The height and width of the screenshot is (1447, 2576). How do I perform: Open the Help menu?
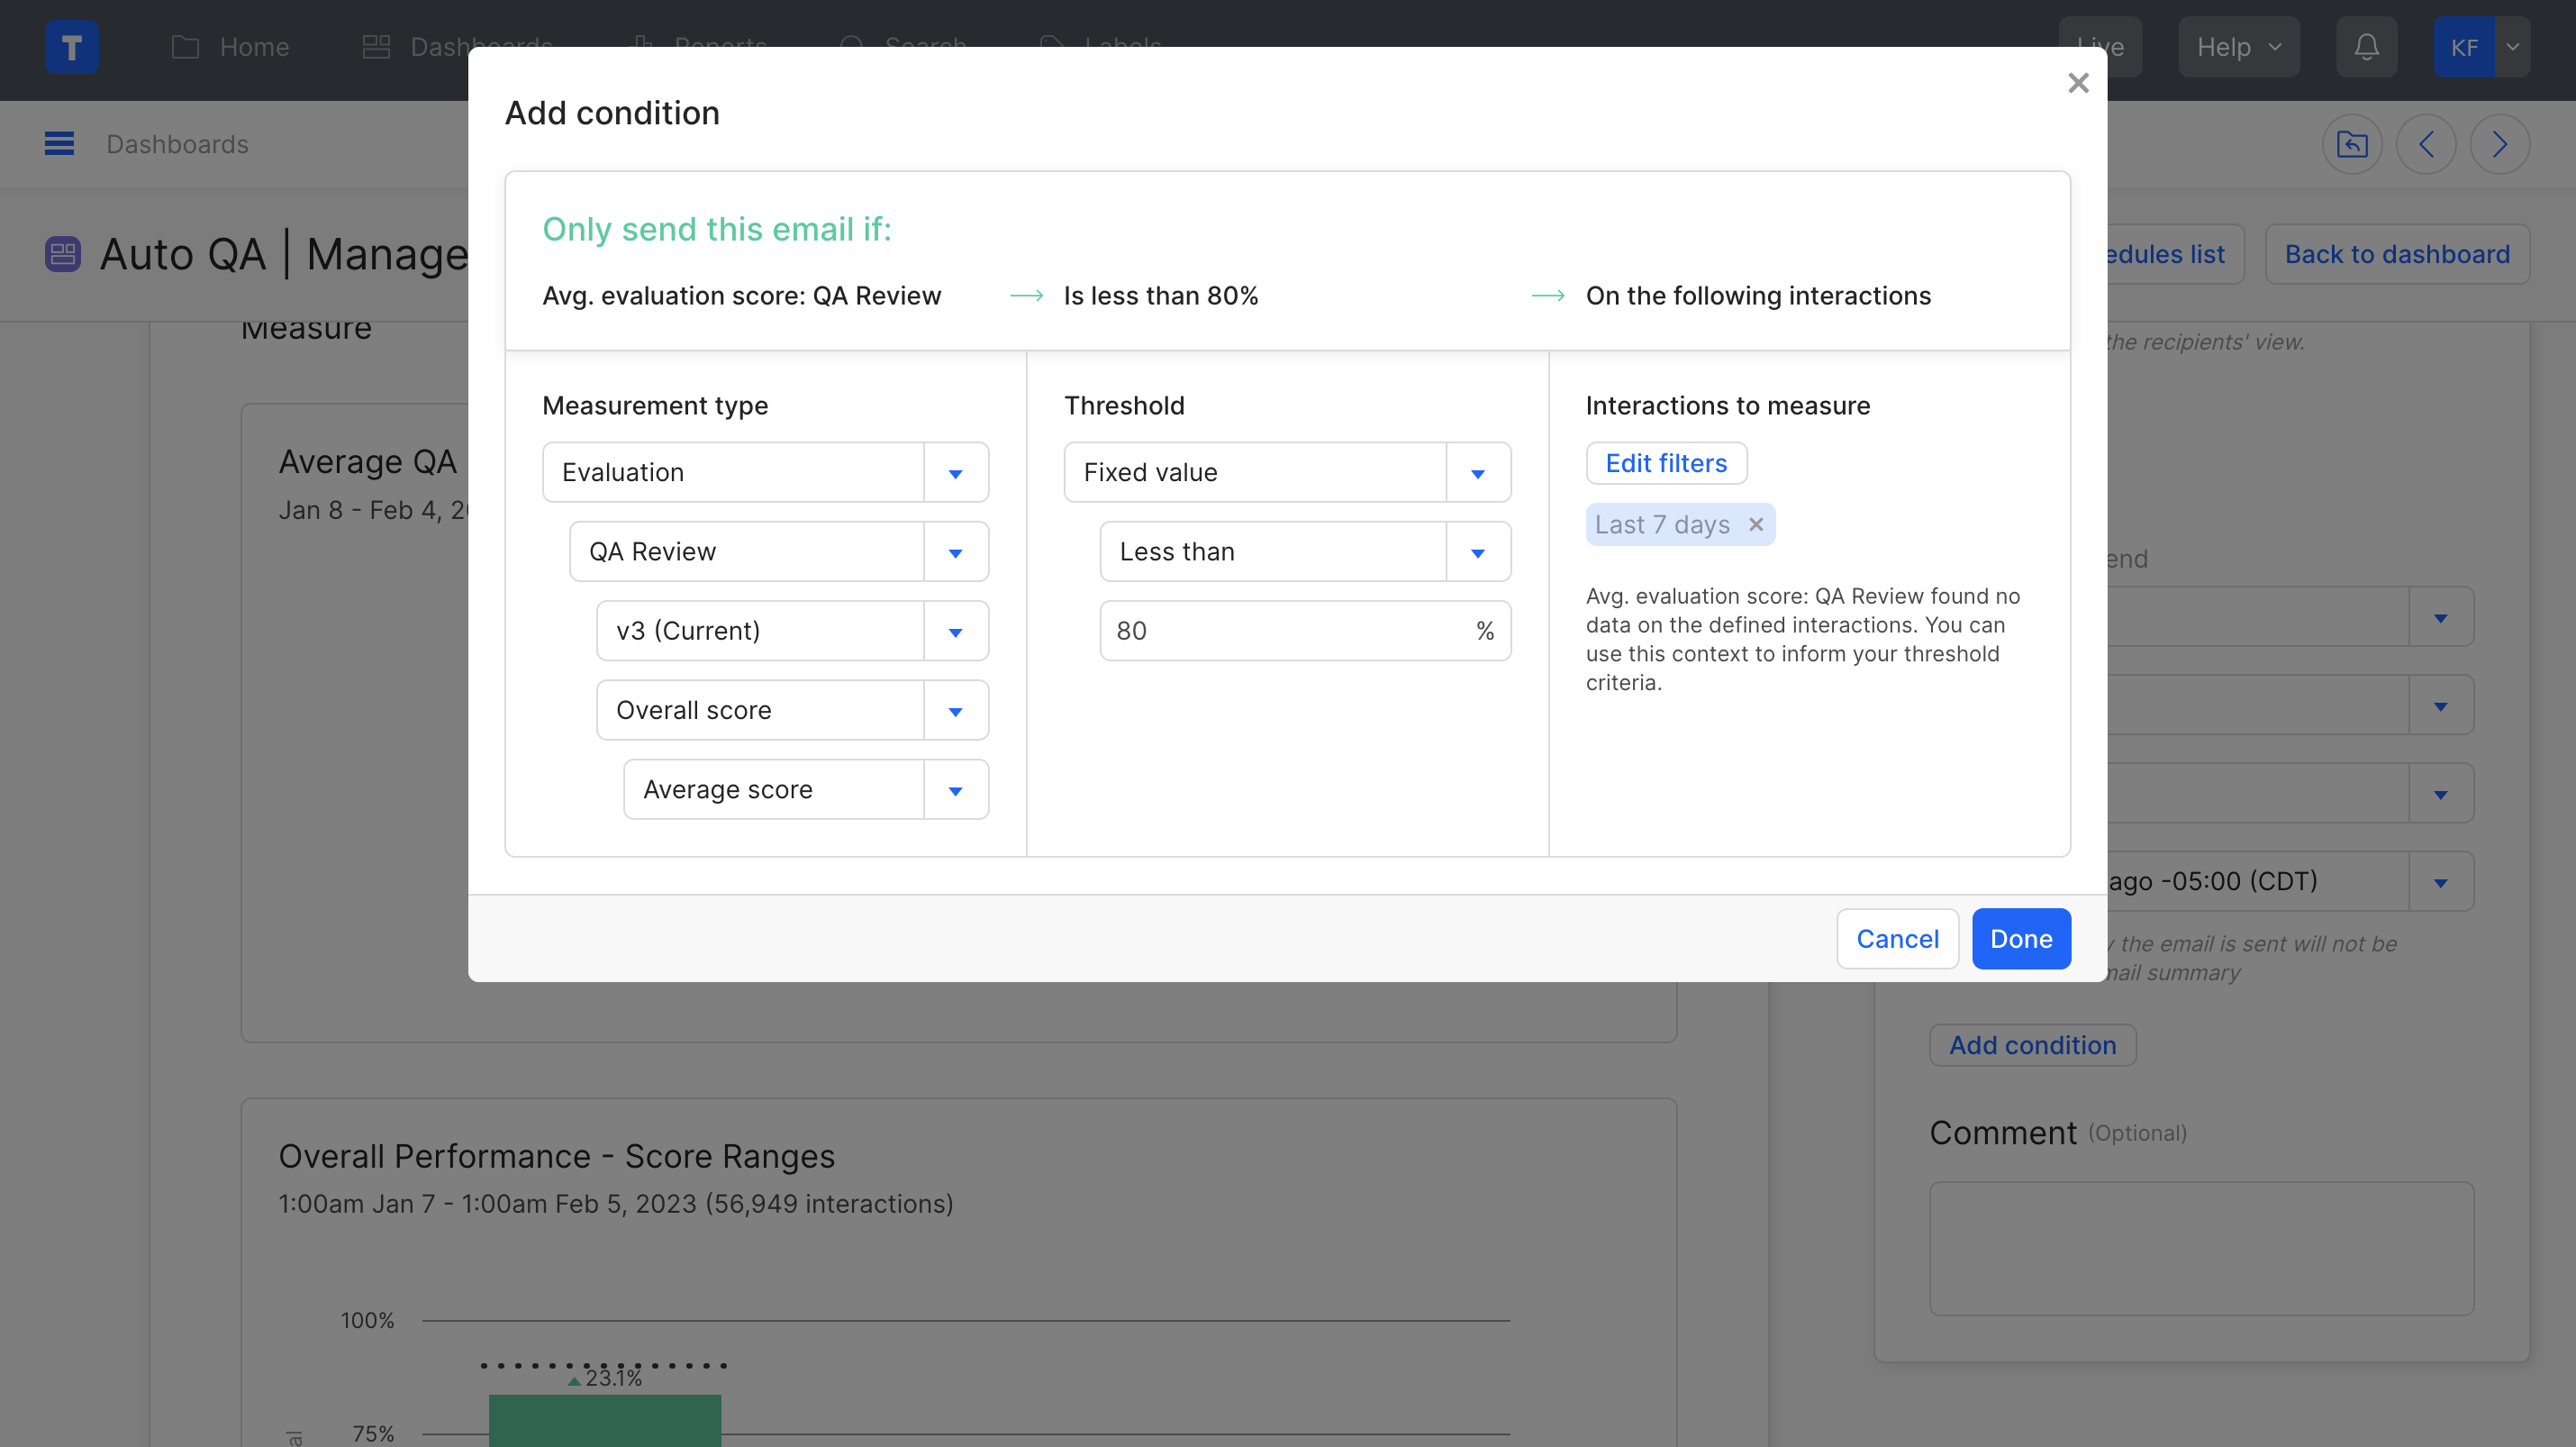(2238, 47)
